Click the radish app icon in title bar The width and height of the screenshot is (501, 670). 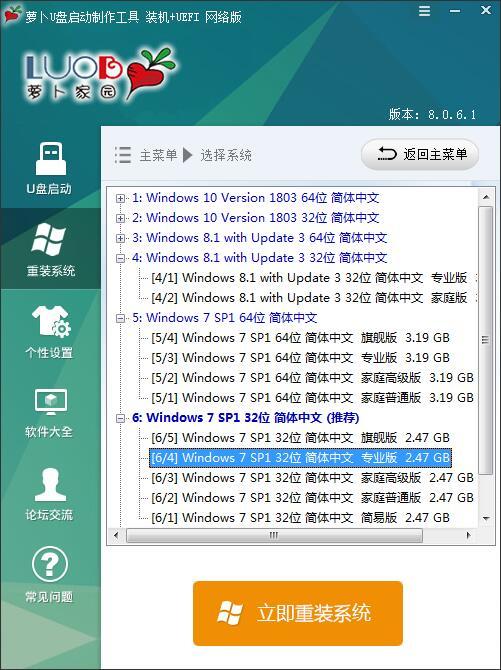click(x=12, y=14)
